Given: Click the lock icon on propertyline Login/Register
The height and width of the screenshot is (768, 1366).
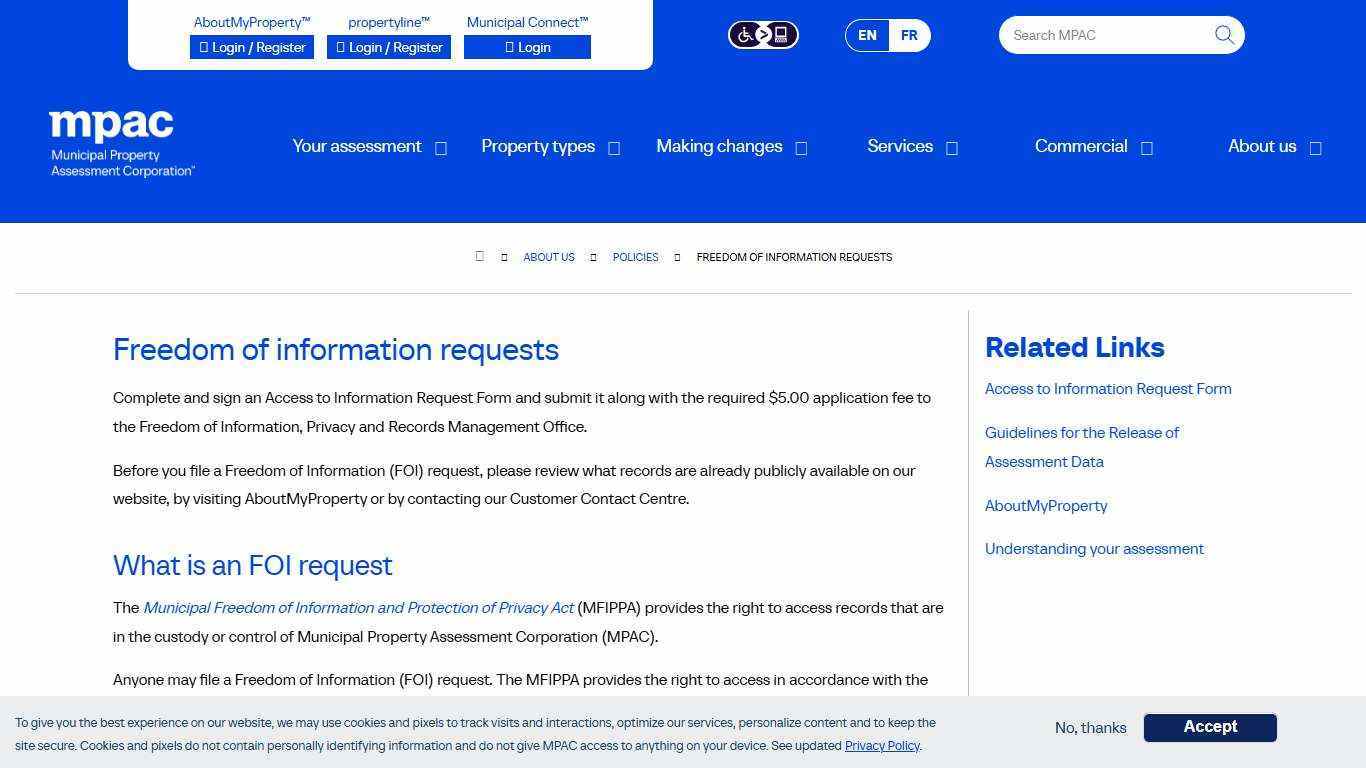Looking at the screenshot, I should pyautogui.click(x=338, y=47).
